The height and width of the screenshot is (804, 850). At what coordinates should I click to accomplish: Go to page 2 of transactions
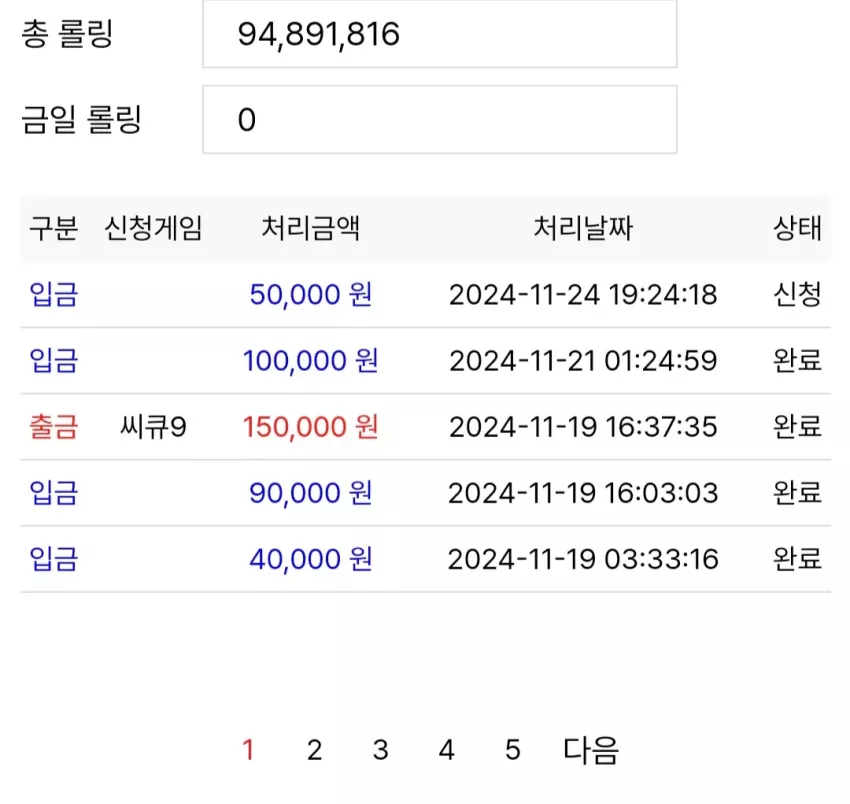click(x=314, y=750)
